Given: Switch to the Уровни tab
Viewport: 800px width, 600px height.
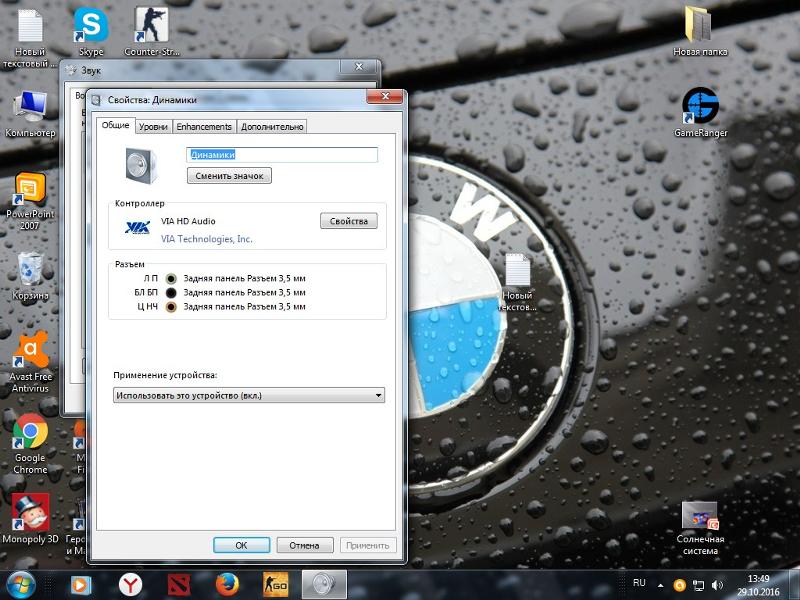Looking at the screenshot, I should [153, 127].
